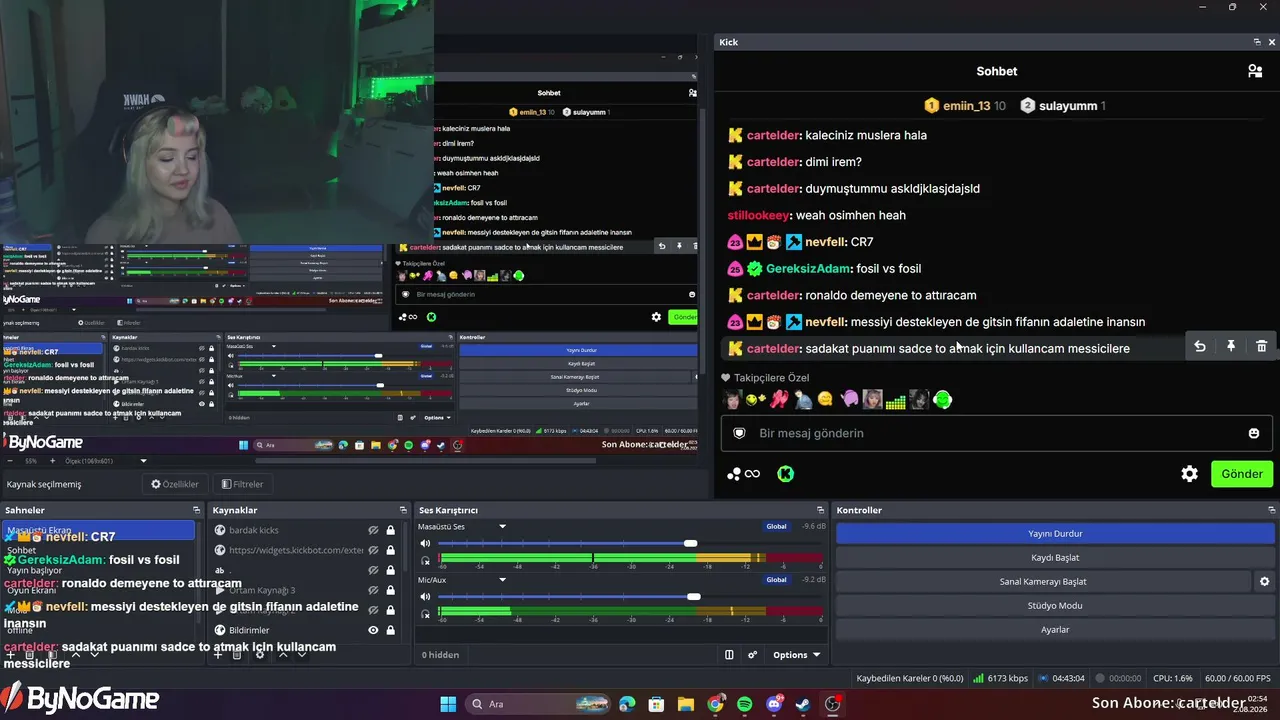This screenshot has width=1280, height=720.
Task: Open the mixer Options dropdown
Action: (796, 655)
